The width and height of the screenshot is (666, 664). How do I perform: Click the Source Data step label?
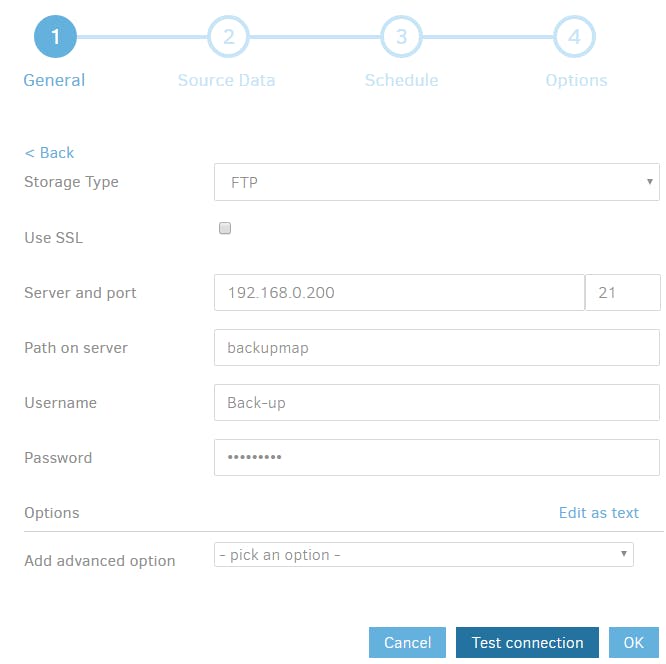(226, 80)
